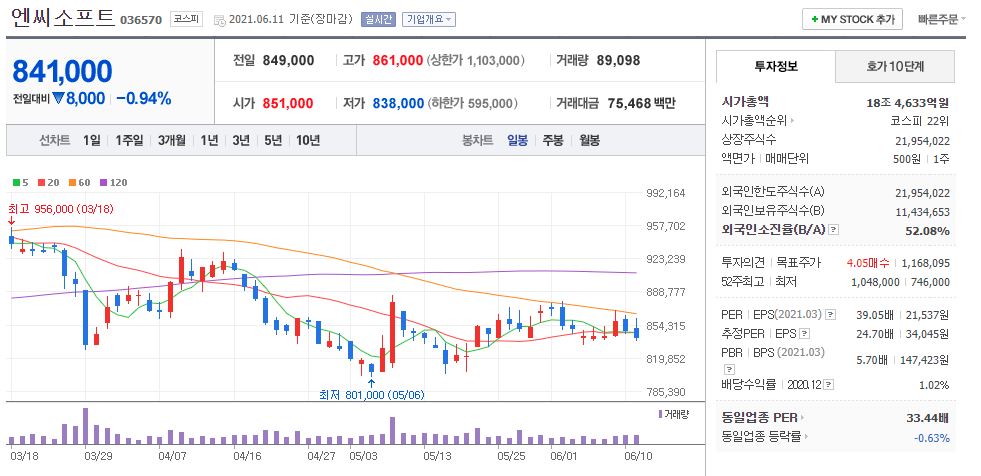Switch to the 투자정보 tab
This screenshot has width=981, height=476.
(x=776, y=66)
